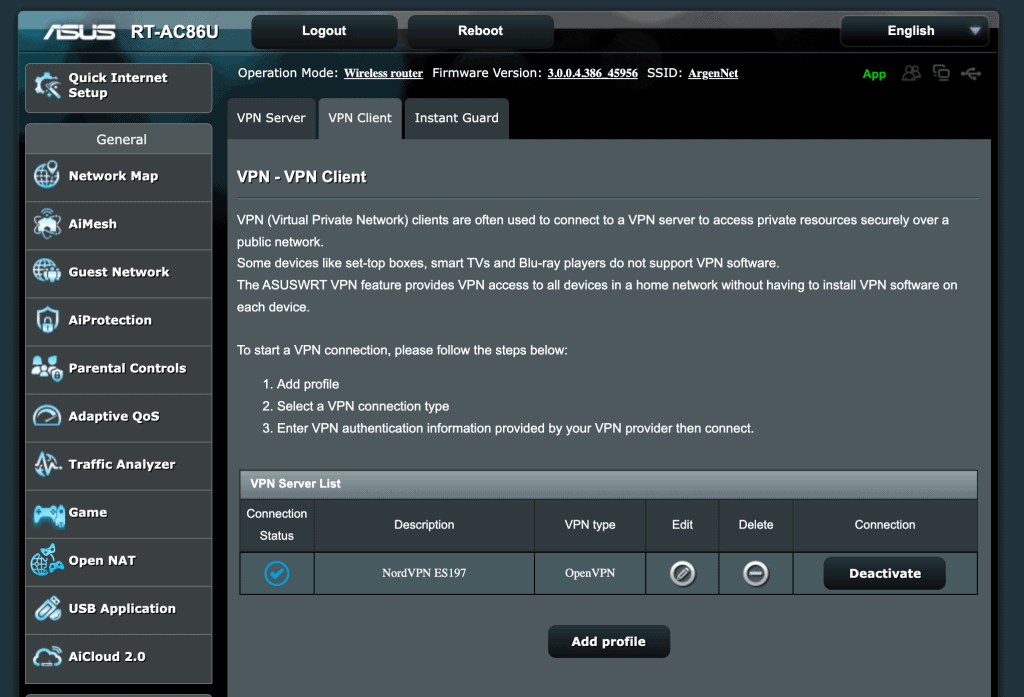Click the AiProtection shield icon
This screenshot has width=1024, height=697.
click(47, 319)
